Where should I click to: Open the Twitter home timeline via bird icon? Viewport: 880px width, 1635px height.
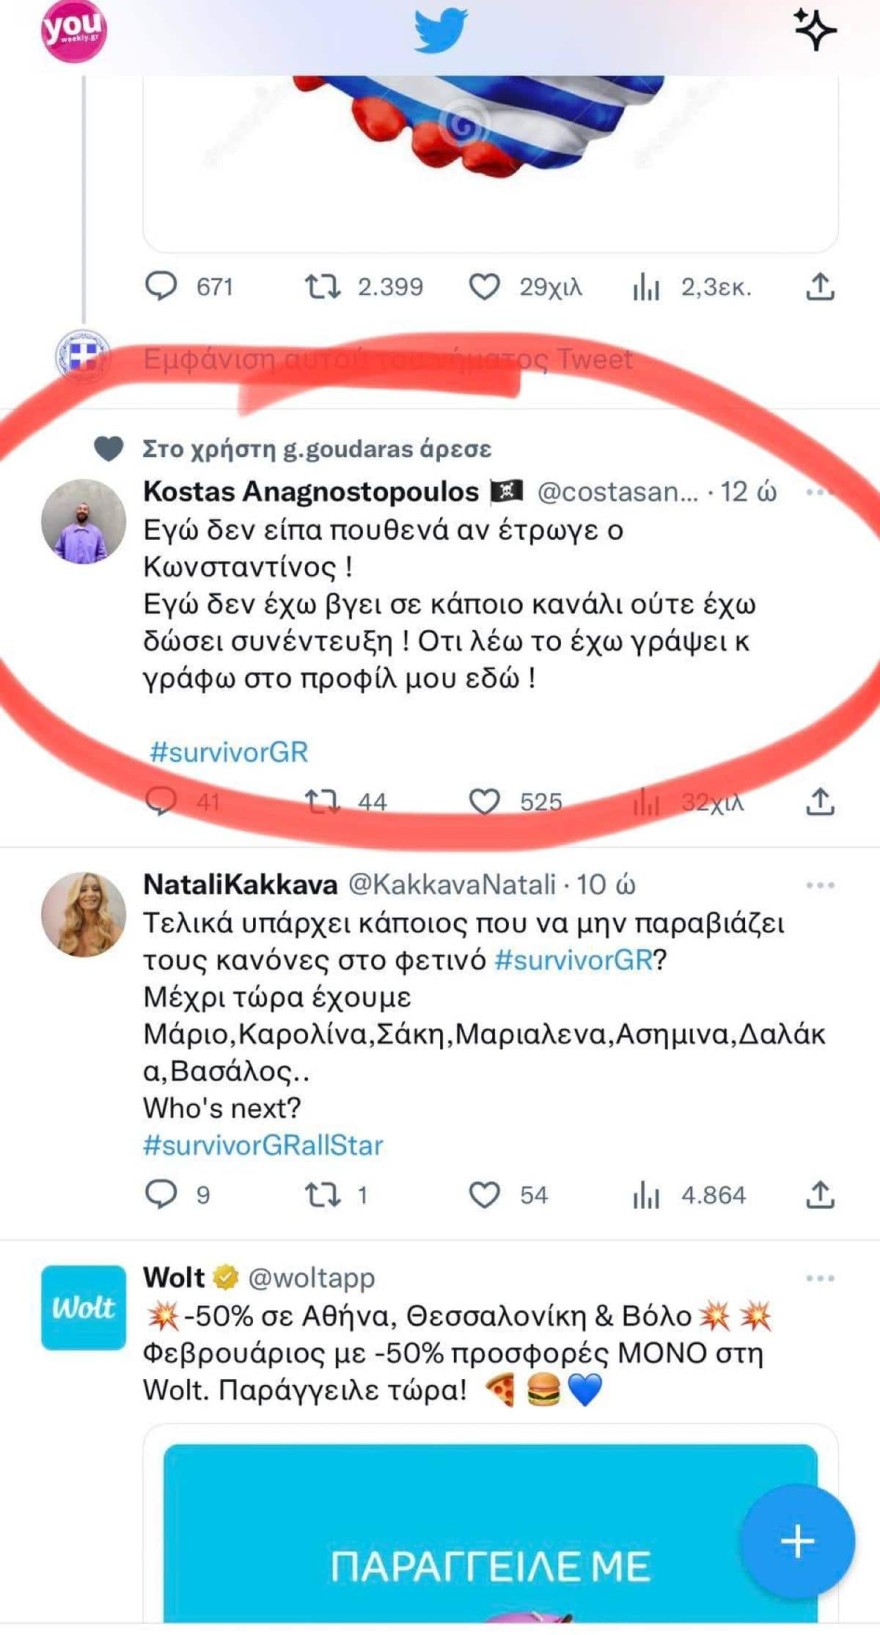[x=440, y=30]
